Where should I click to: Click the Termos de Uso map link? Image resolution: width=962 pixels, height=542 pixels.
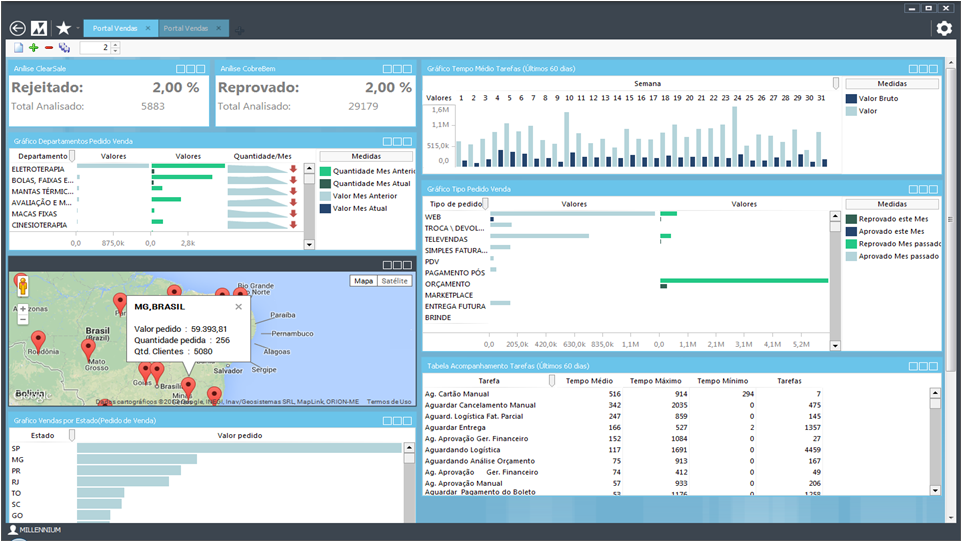(388, 401)
